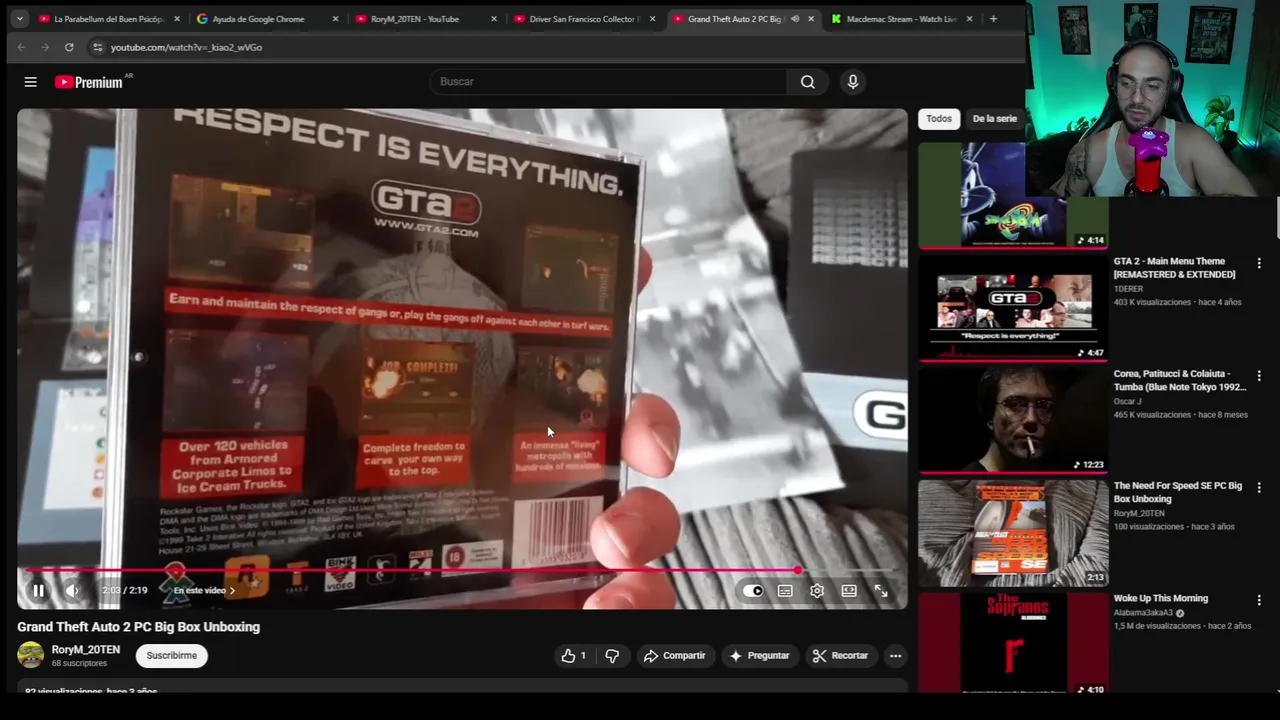Reload the current page
The height and width of the screenshot is (720, 1280).
coord(69,47)
